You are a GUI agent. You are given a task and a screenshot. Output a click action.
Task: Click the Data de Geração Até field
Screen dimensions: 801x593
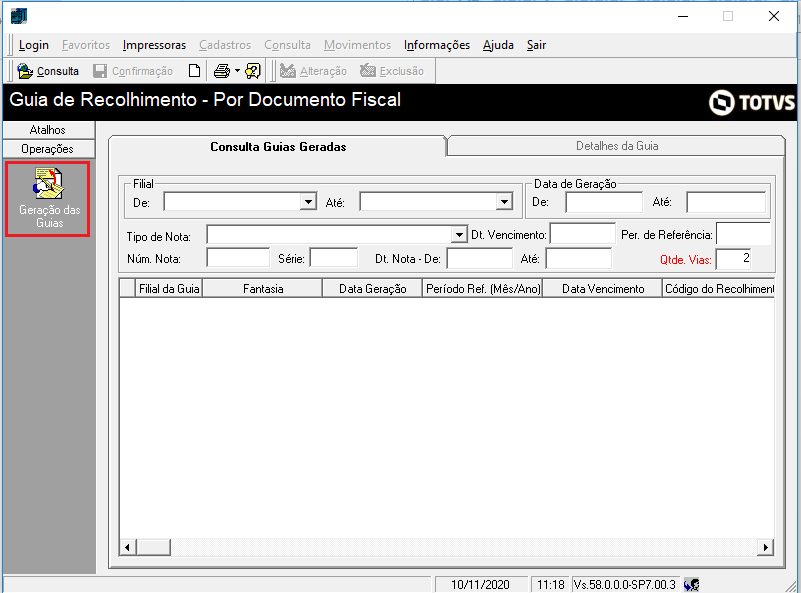725,202
